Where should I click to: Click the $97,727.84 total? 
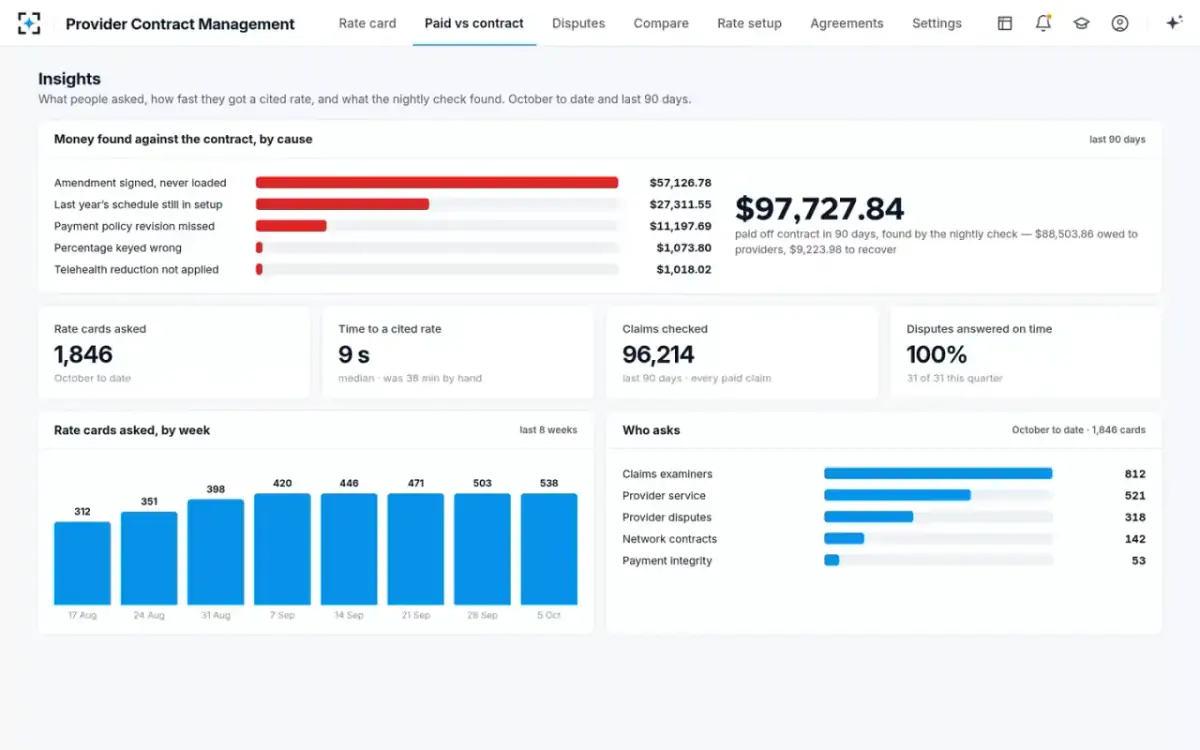pyautogui.click(x=819, y=208)
